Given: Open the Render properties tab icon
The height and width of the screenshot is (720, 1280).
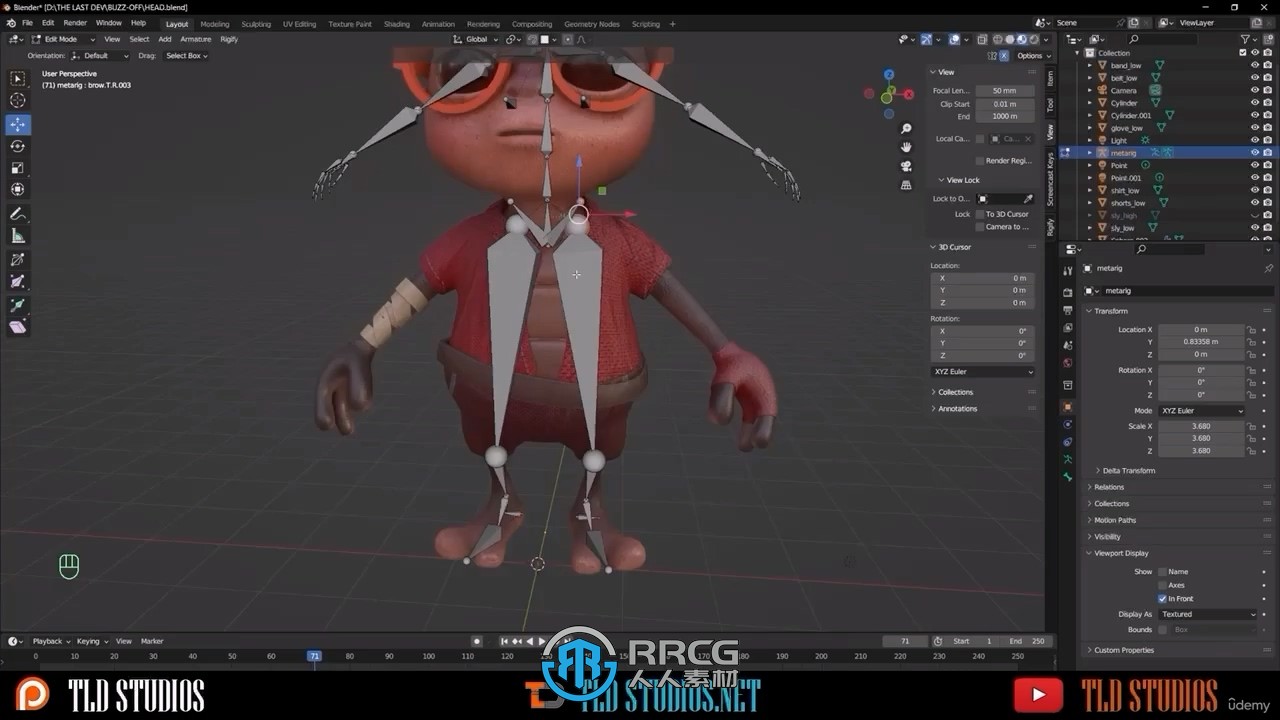Looking at the screenshot, I should 1068,292.
